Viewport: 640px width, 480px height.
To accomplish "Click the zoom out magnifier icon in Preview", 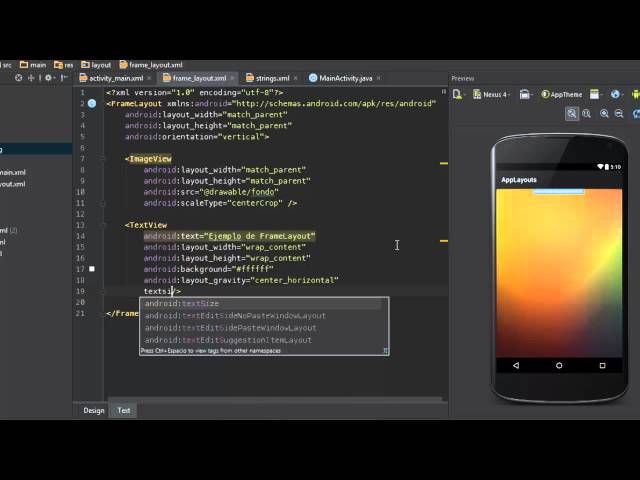I will coord(619,114).
